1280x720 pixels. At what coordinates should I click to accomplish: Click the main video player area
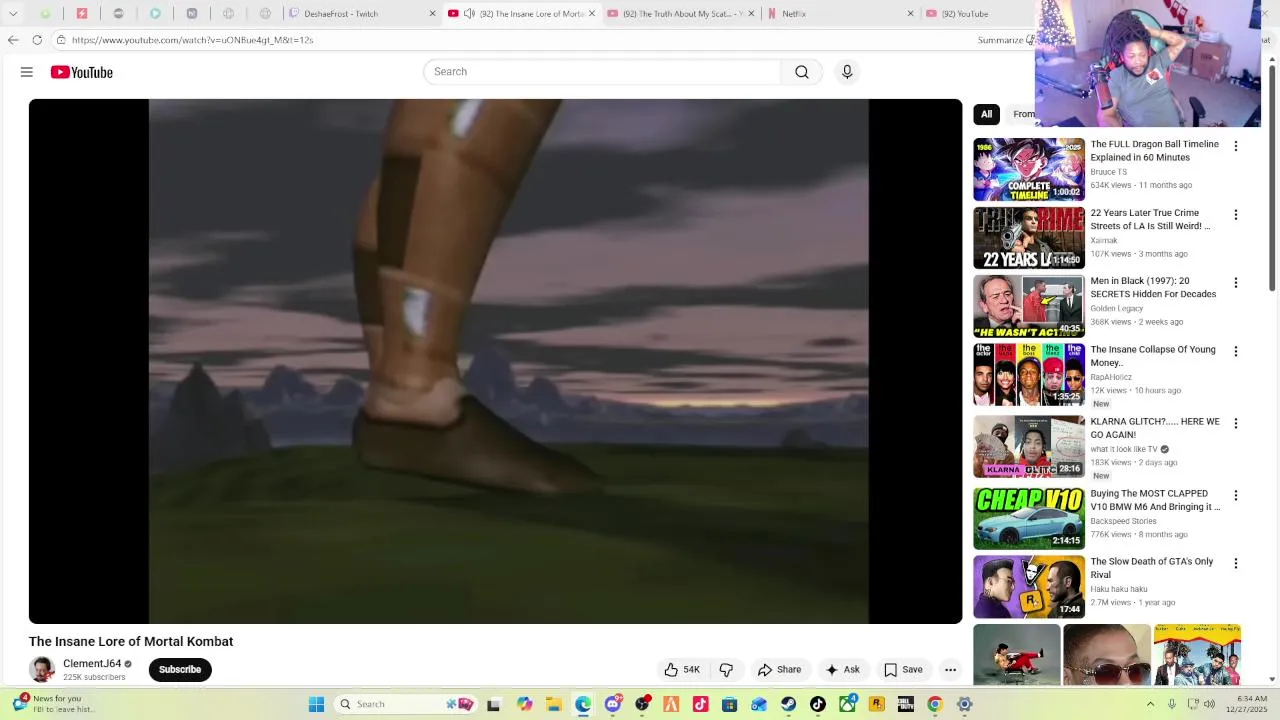pyautogui.click(x=495, y=361)
